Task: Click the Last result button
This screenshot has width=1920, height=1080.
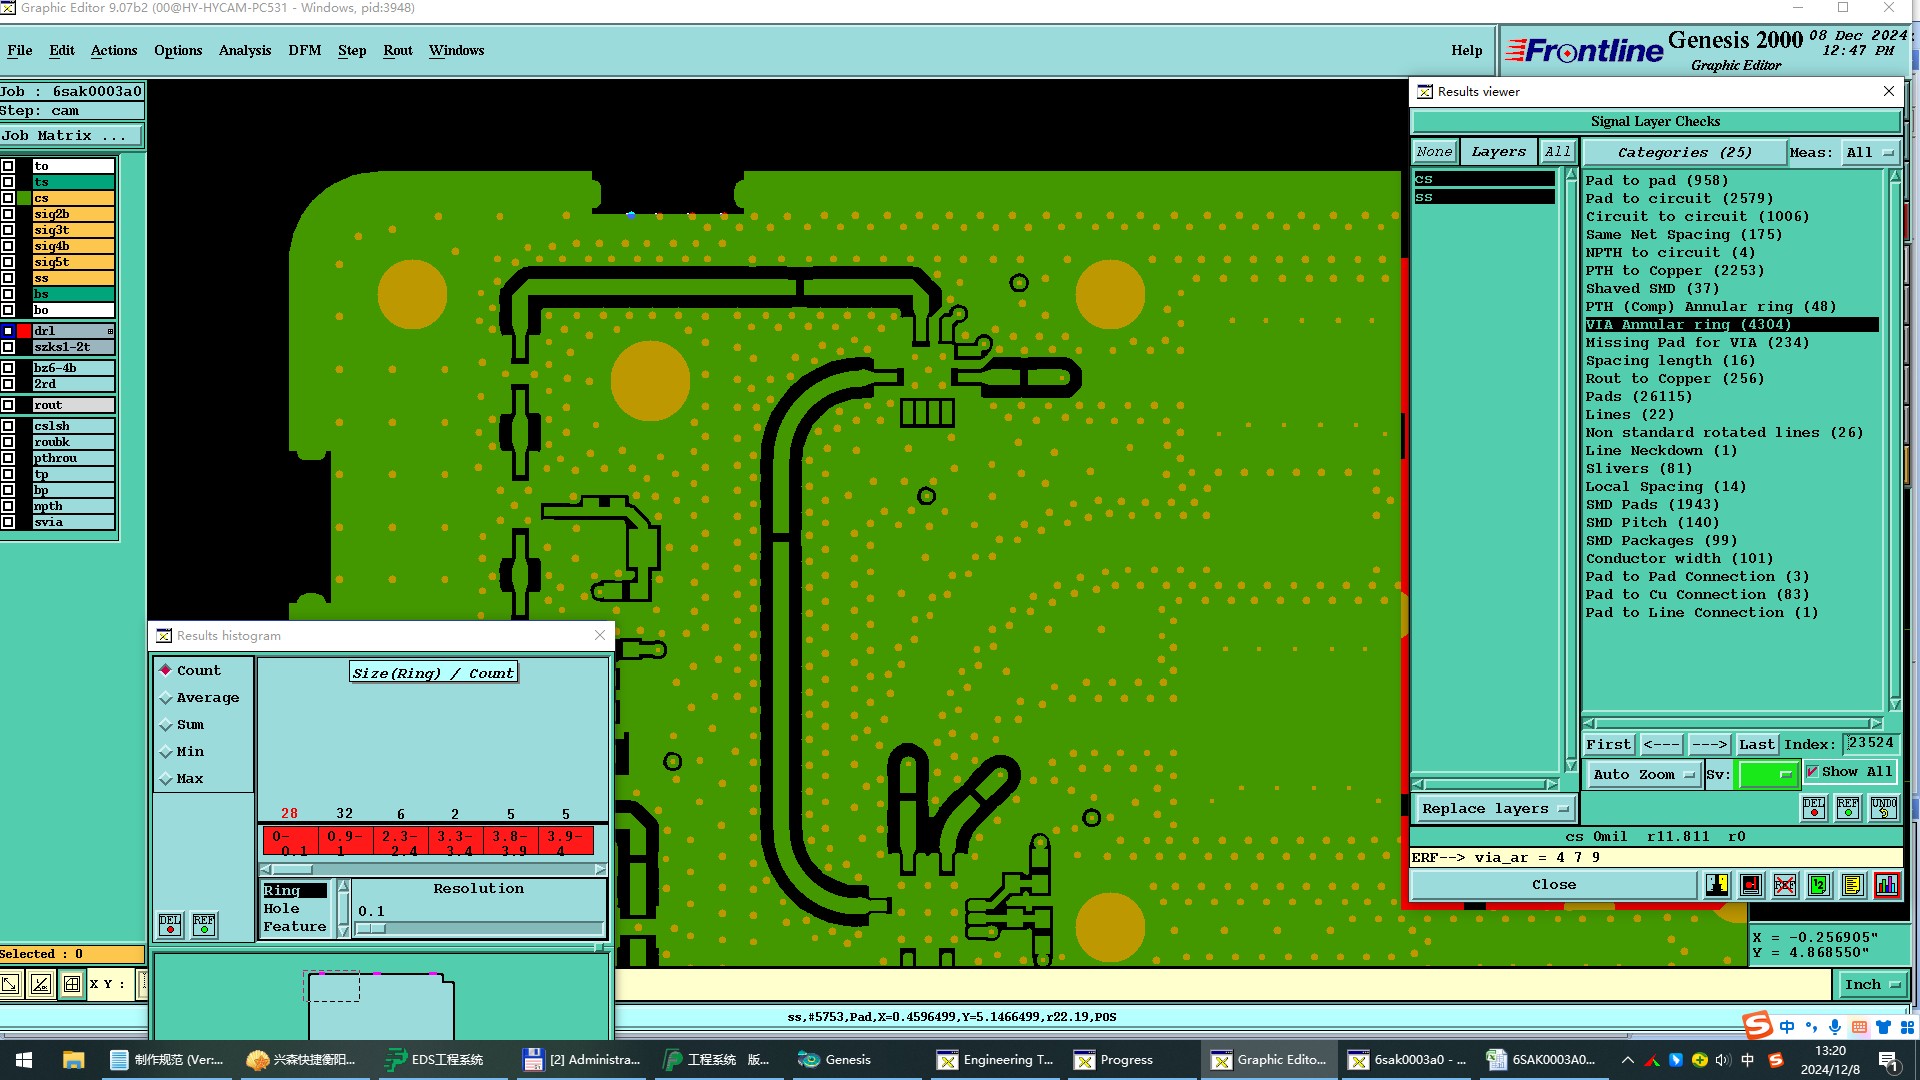Action: click(1756, 744)
